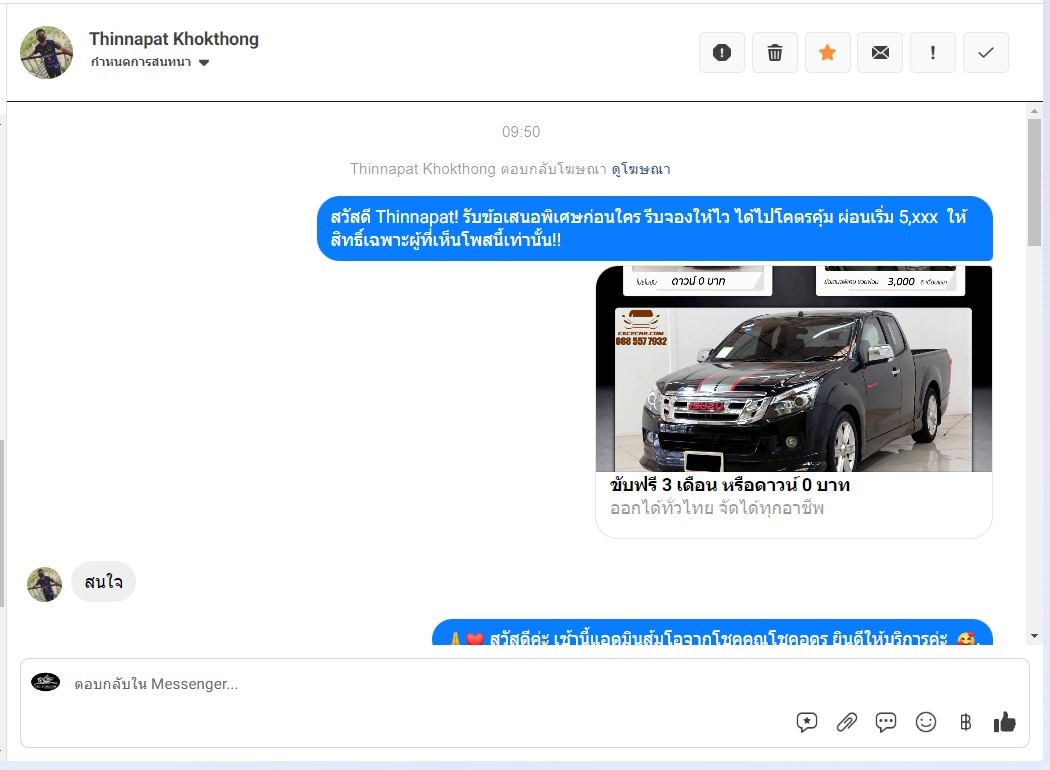Attach a file with paperclip icon

click(x=846, y=722)
